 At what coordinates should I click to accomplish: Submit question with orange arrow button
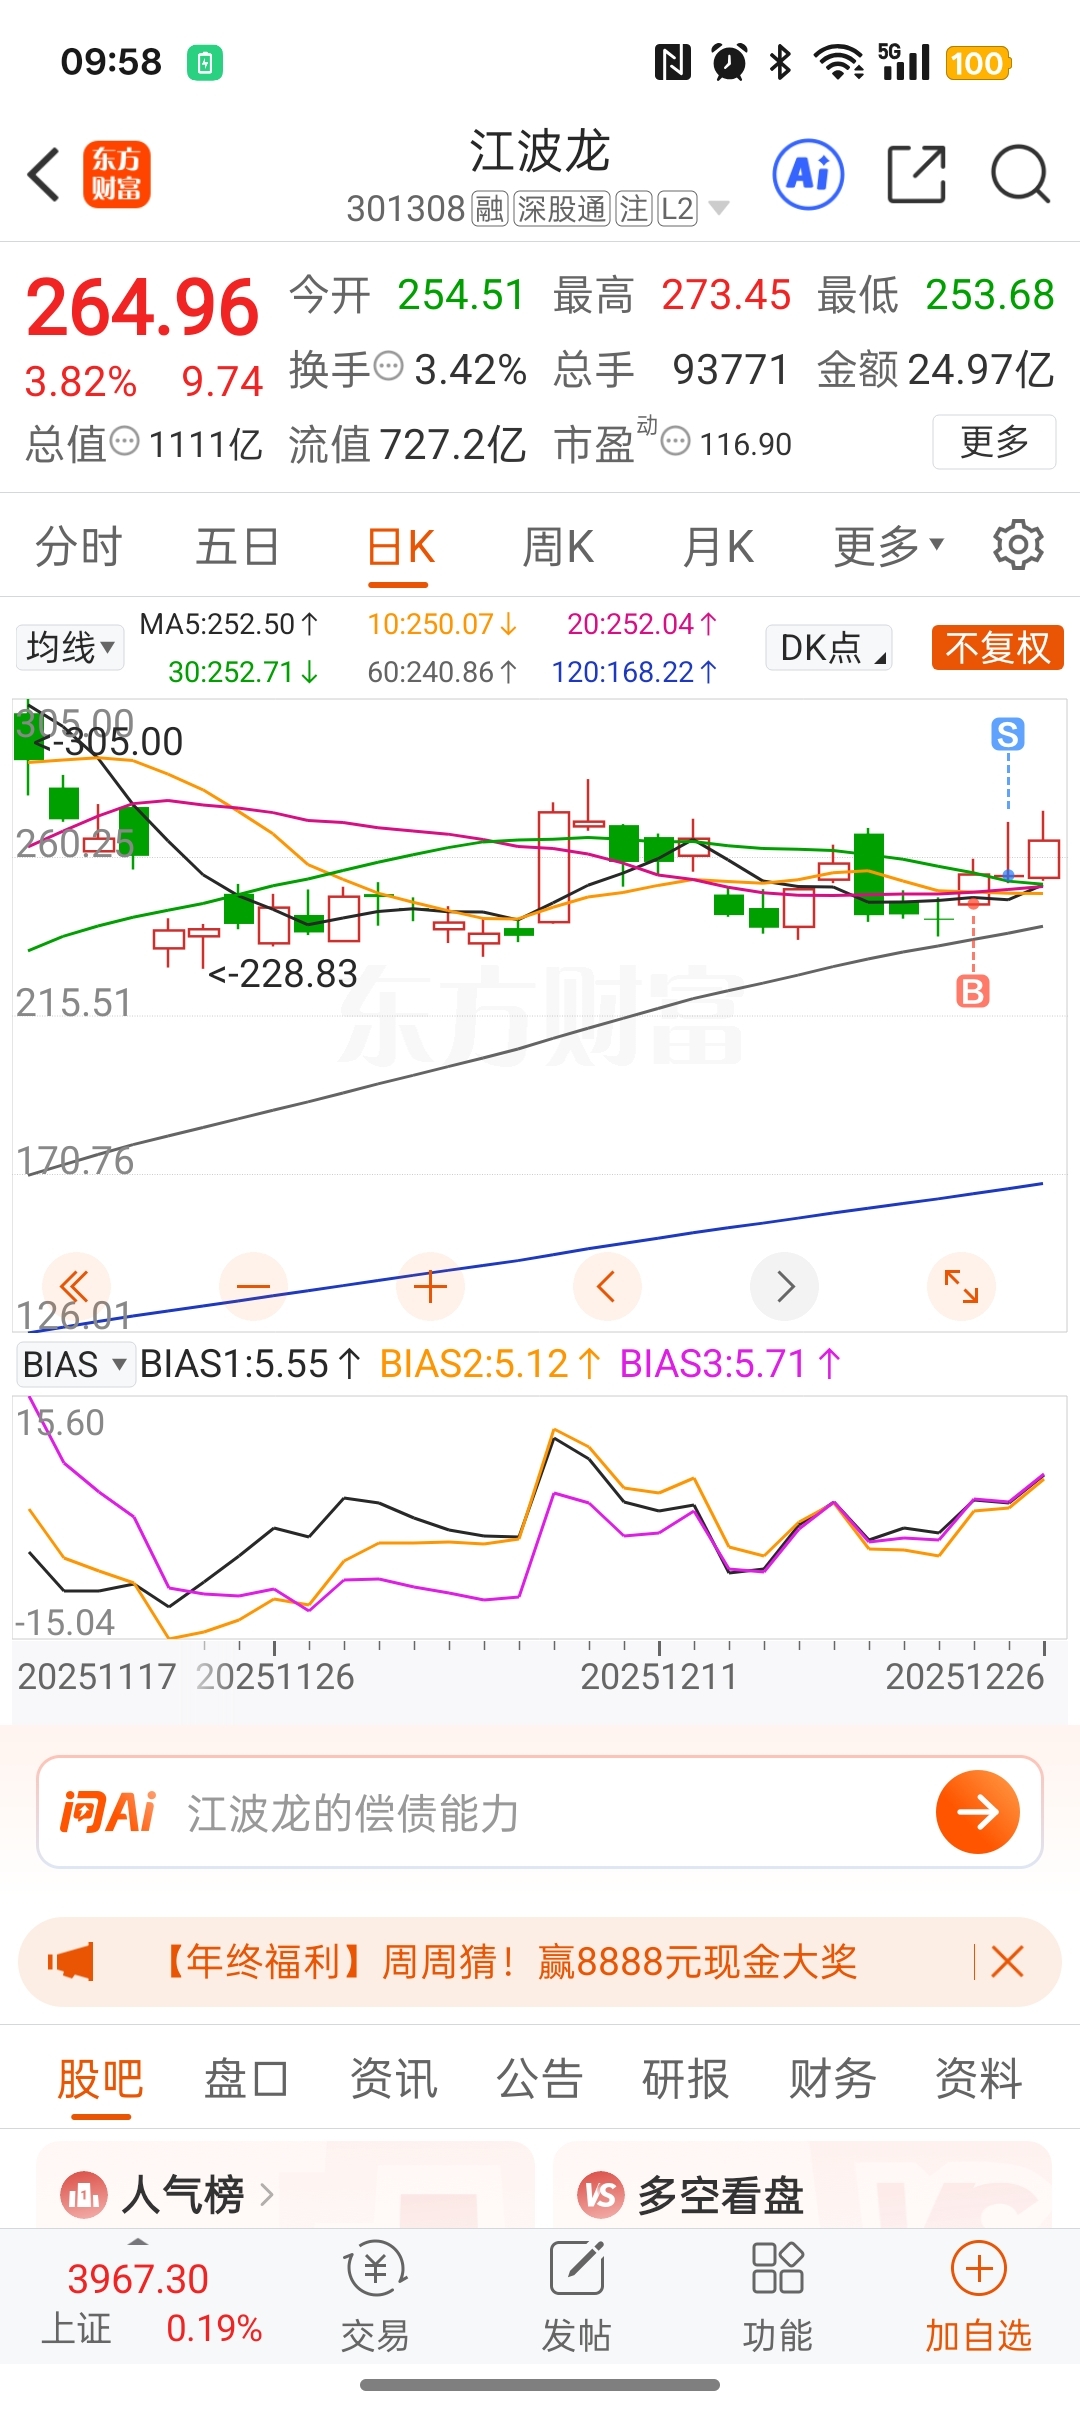(x=977, y=1812)
